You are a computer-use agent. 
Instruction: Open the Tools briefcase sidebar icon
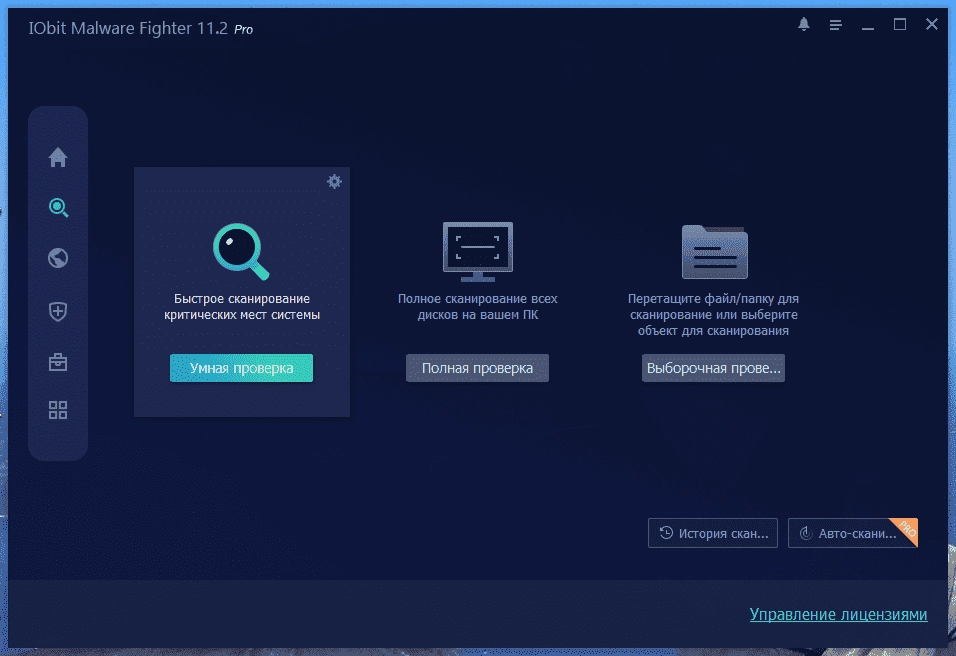coord(58,362)
